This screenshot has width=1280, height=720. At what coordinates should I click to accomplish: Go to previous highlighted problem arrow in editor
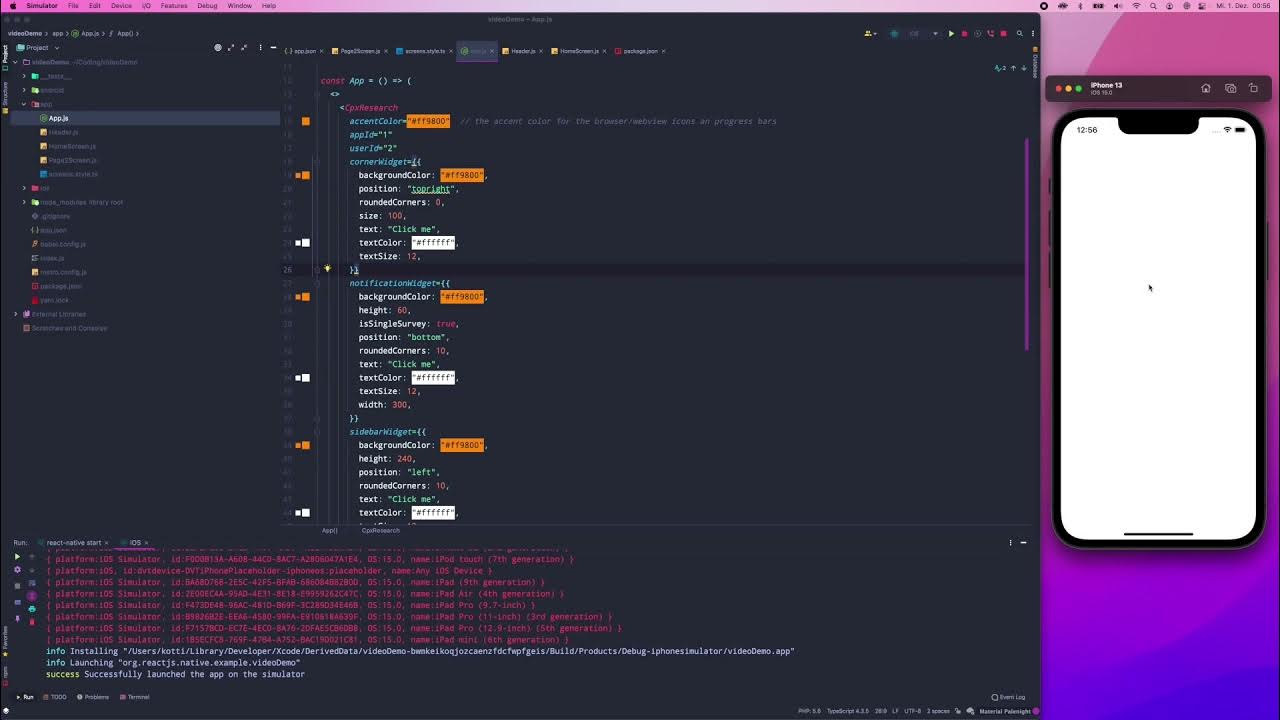[1013, 68]
